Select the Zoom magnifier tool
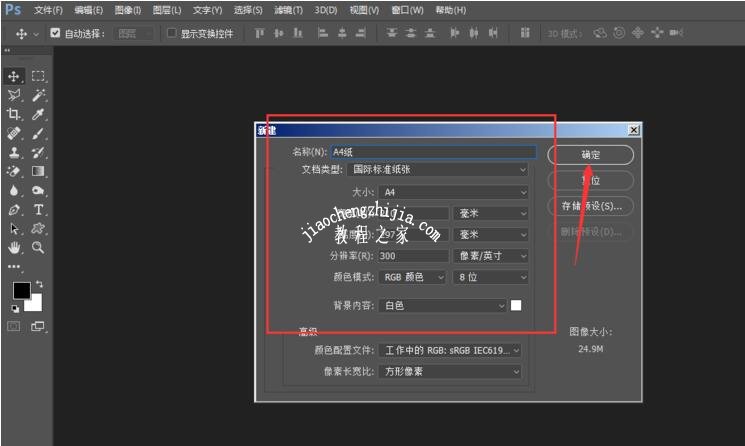This screenshot has width=745, height=446. (x=38, y=246)
